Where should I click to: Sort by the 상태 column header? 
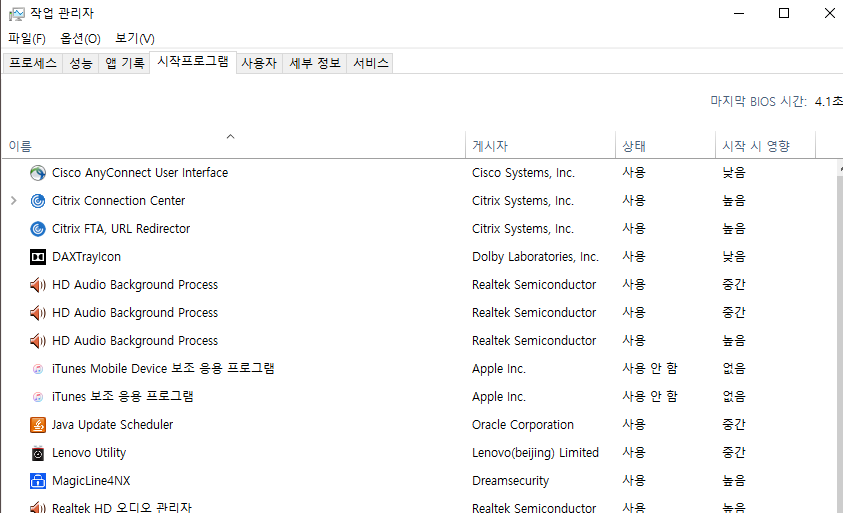pyautogui.click(x=665, y=146)
